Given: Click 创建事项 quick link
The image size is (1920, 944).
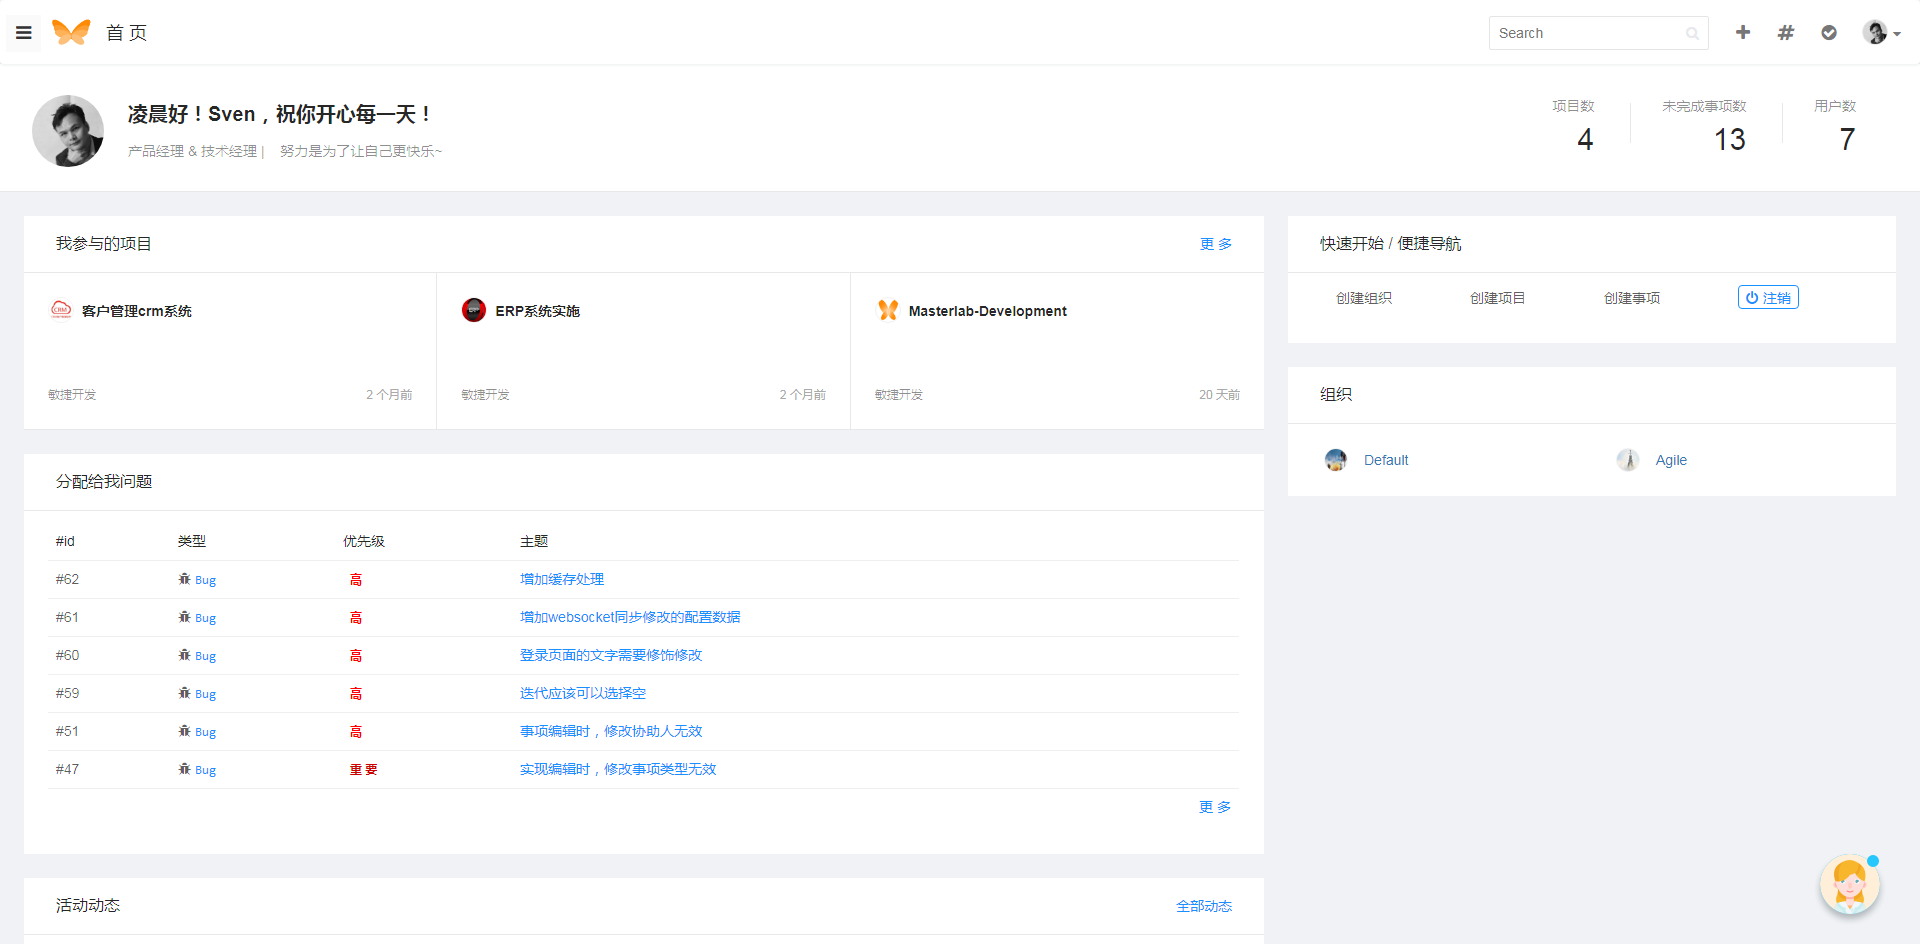Looking at the screenshot, I should (1632, 298).
